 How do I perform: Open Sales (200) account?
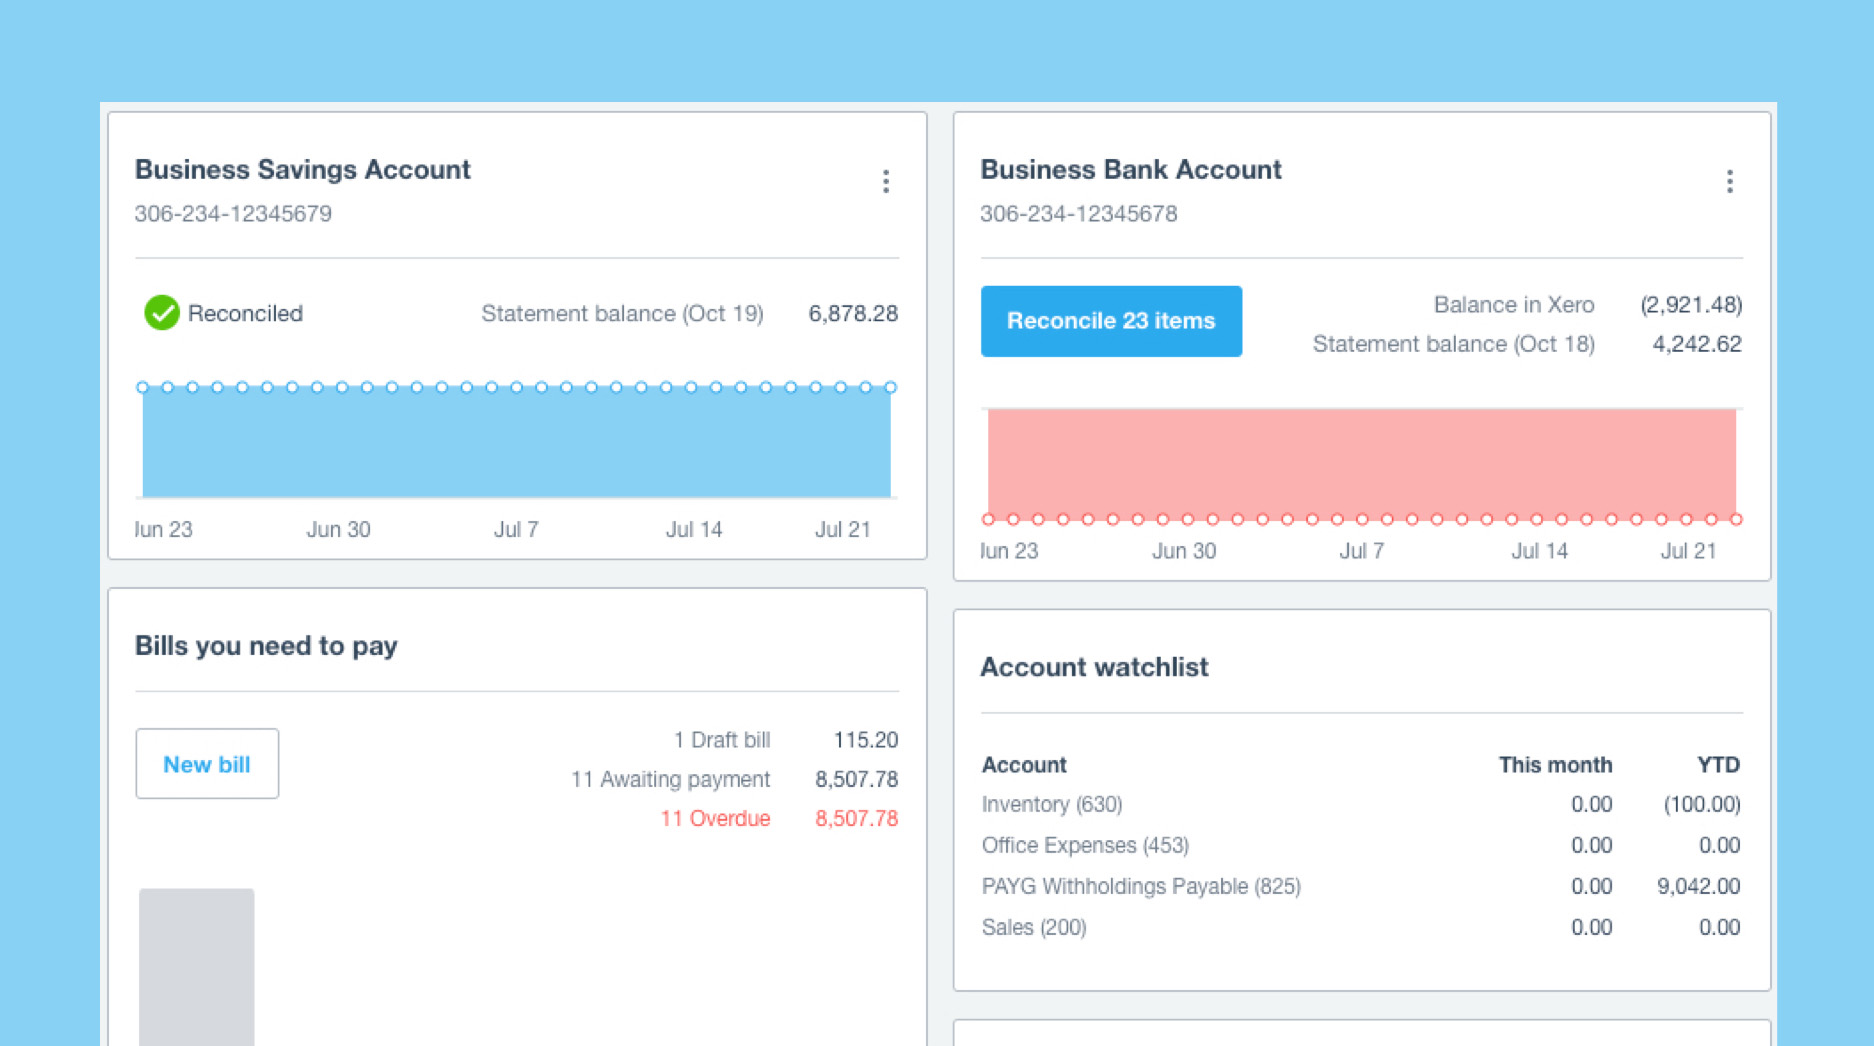[1034, 927]
